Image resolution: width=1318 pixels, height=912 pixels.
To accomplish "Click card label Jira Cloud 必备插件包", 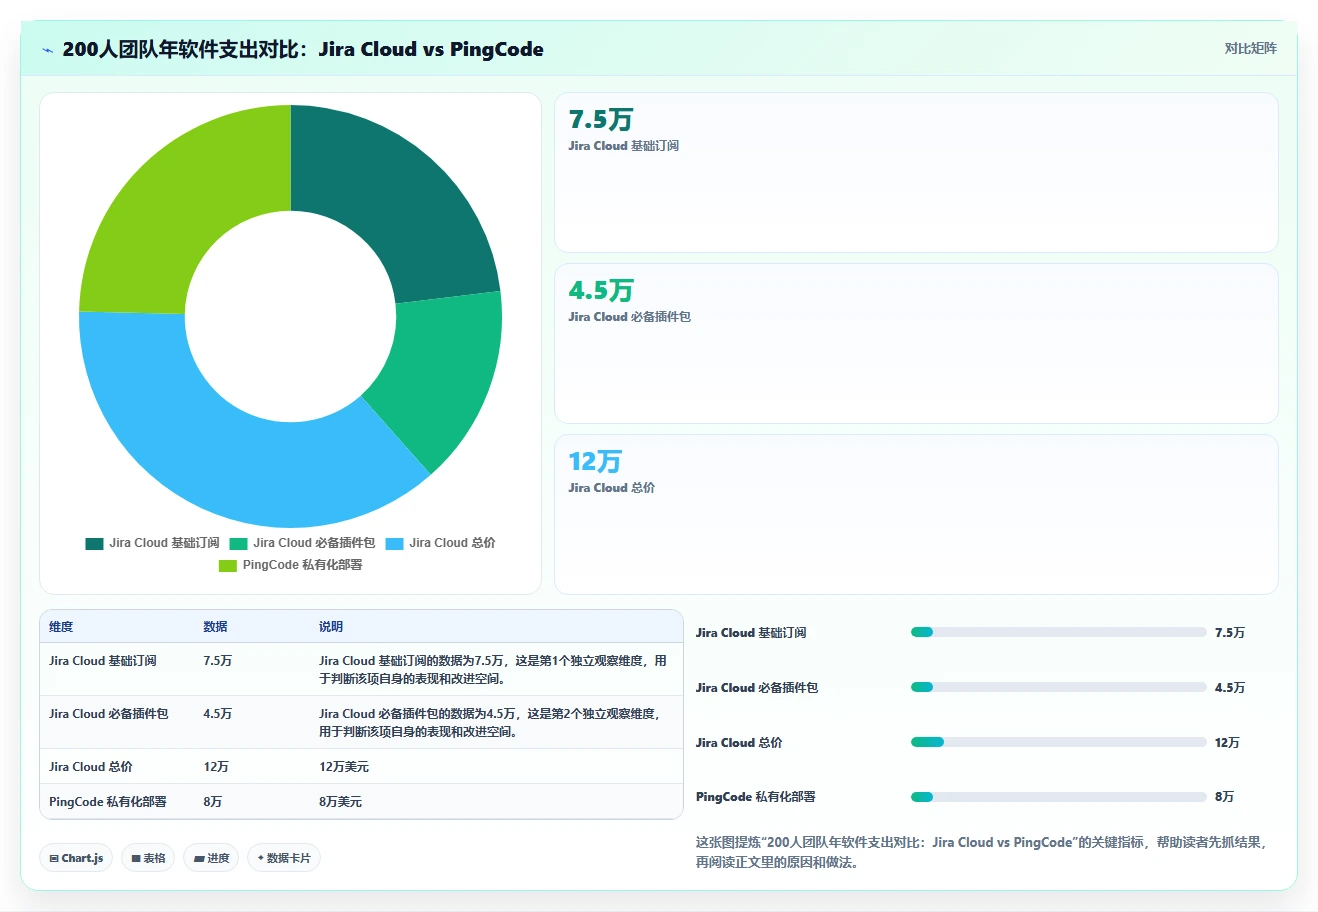I will [x=629, y=317].
